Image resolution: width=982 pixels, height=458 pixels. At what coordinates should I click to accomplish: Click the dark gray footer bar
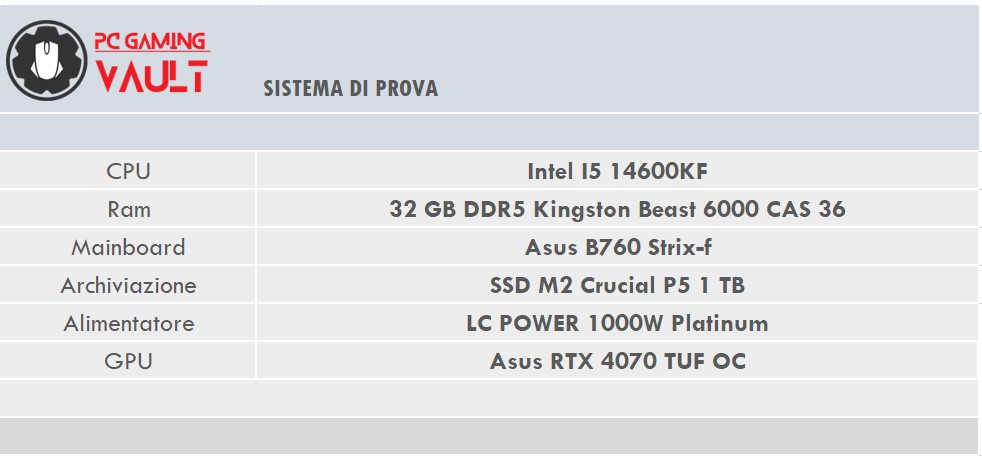[488, 436]
